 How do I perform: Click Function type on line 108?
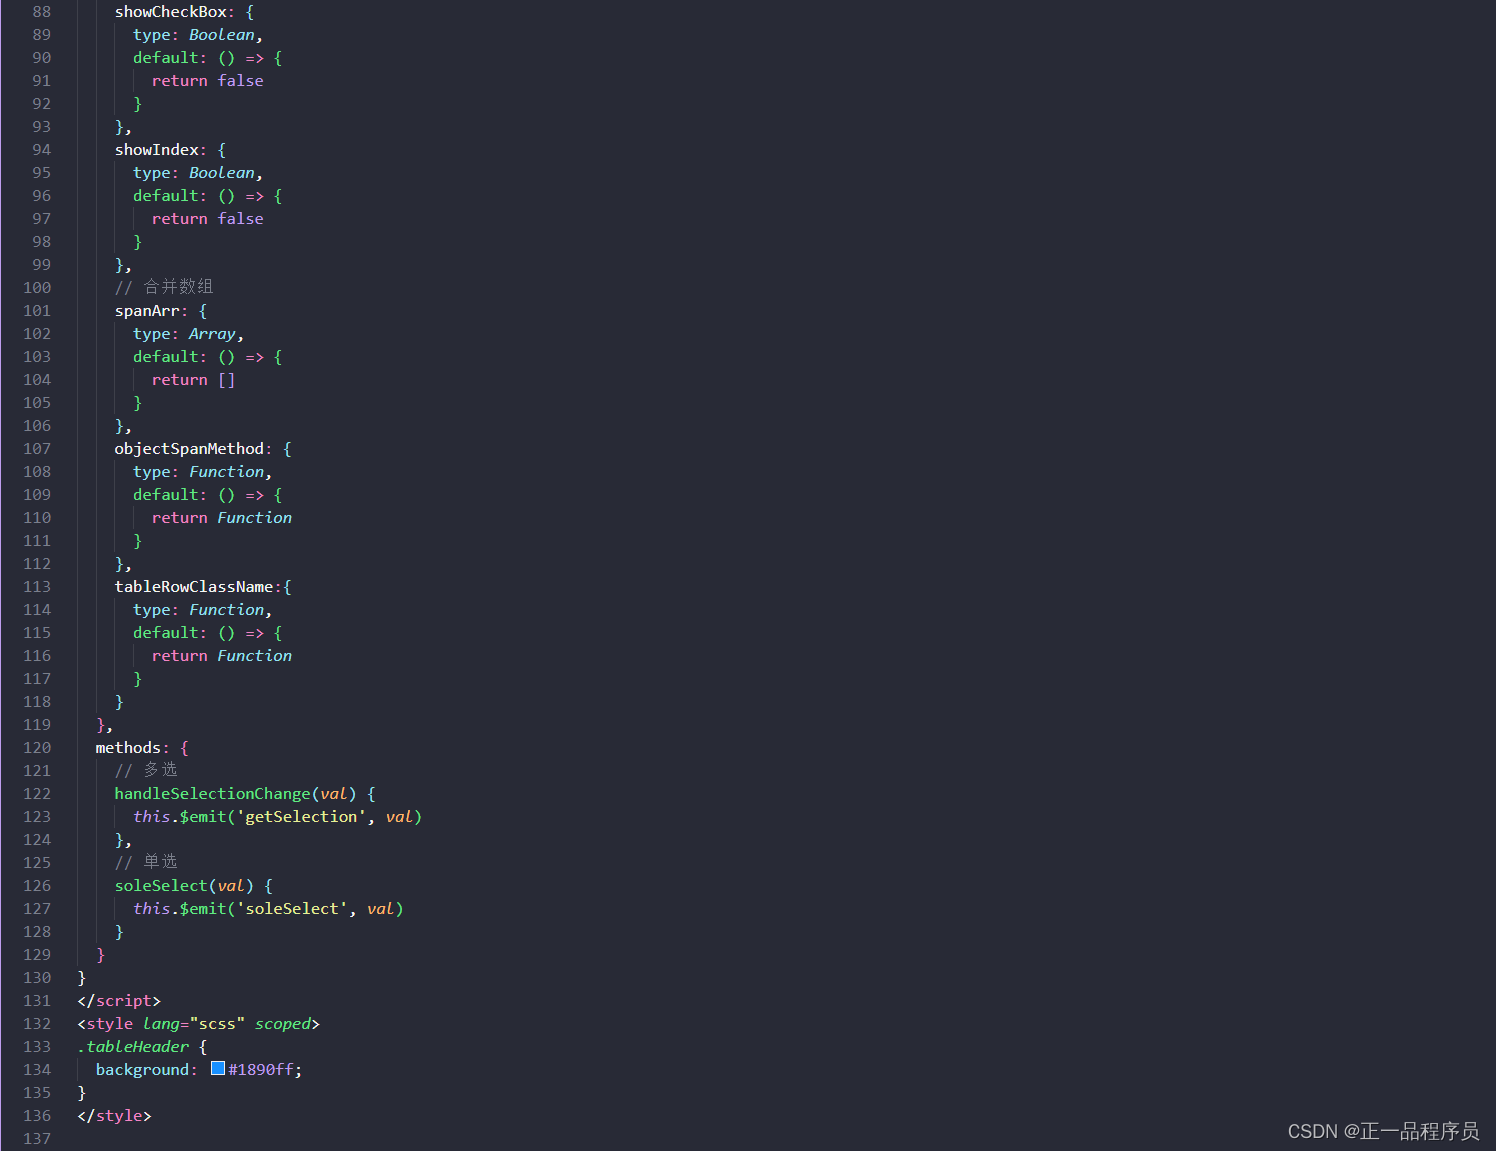pos(227,472)
